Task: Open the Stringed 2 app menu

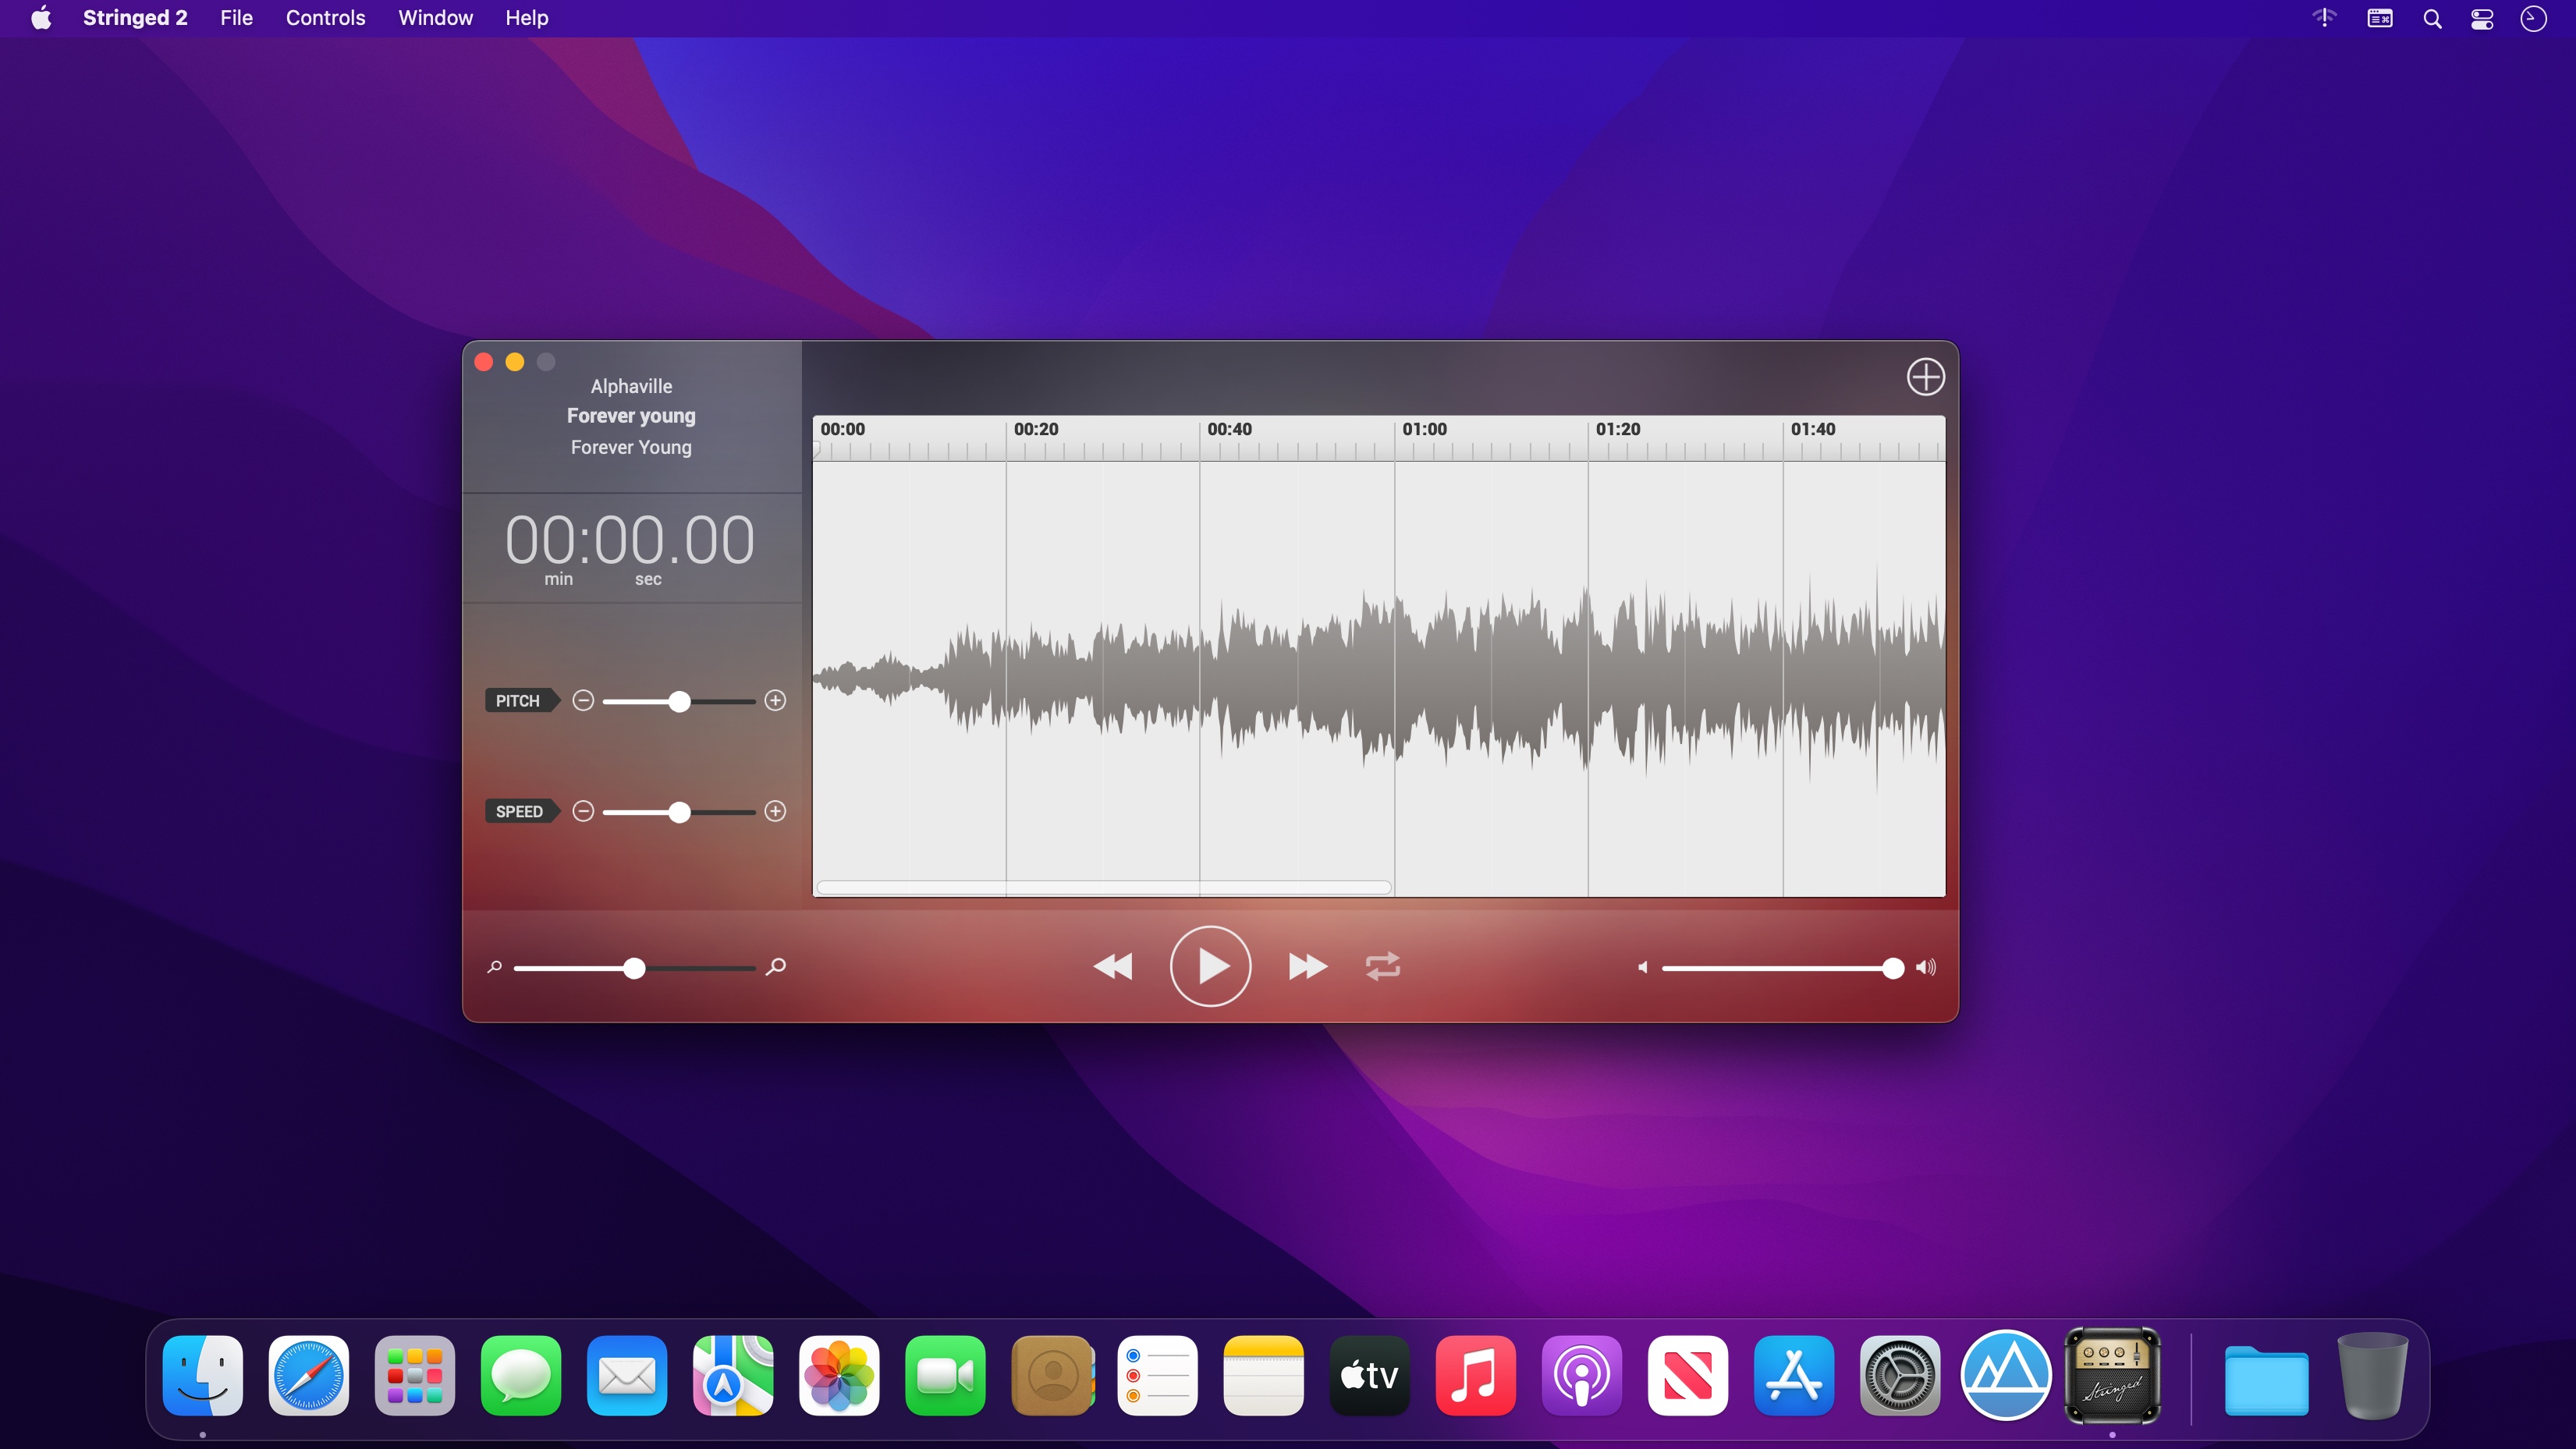Action: click(x=135, y=18)
